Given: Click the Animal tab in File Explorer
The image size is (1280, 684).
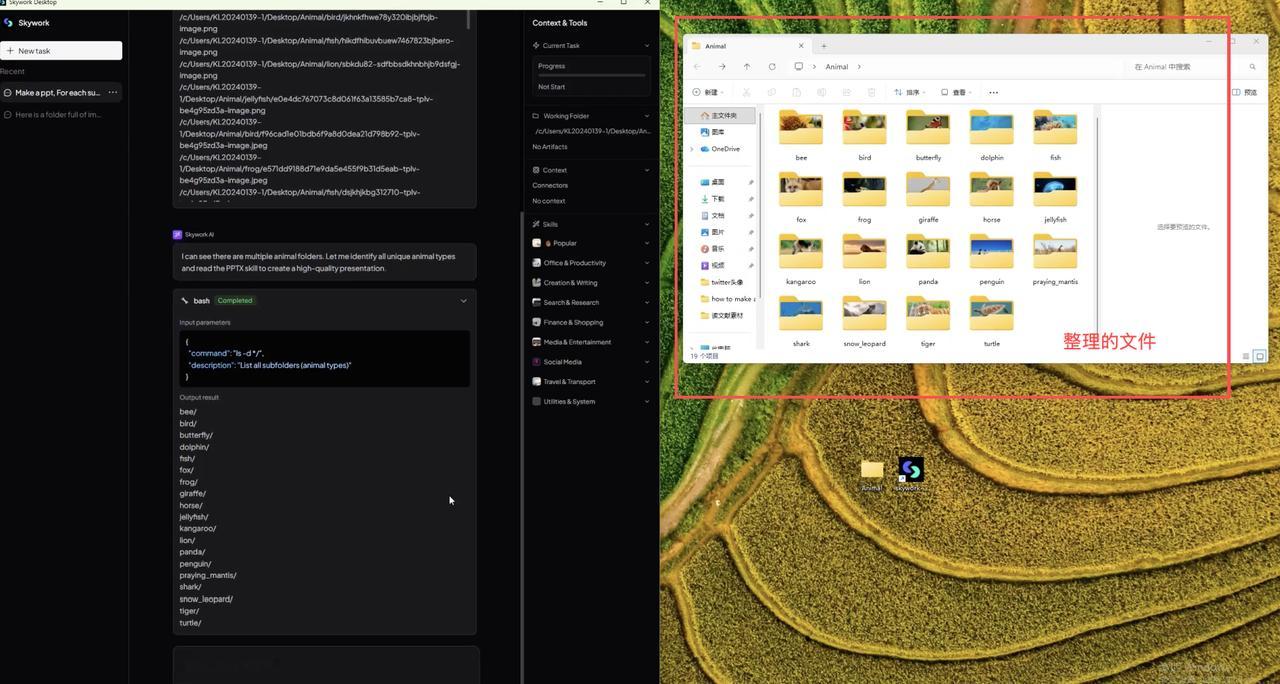Looking at the screenshot, I should [x=747, y=46].
